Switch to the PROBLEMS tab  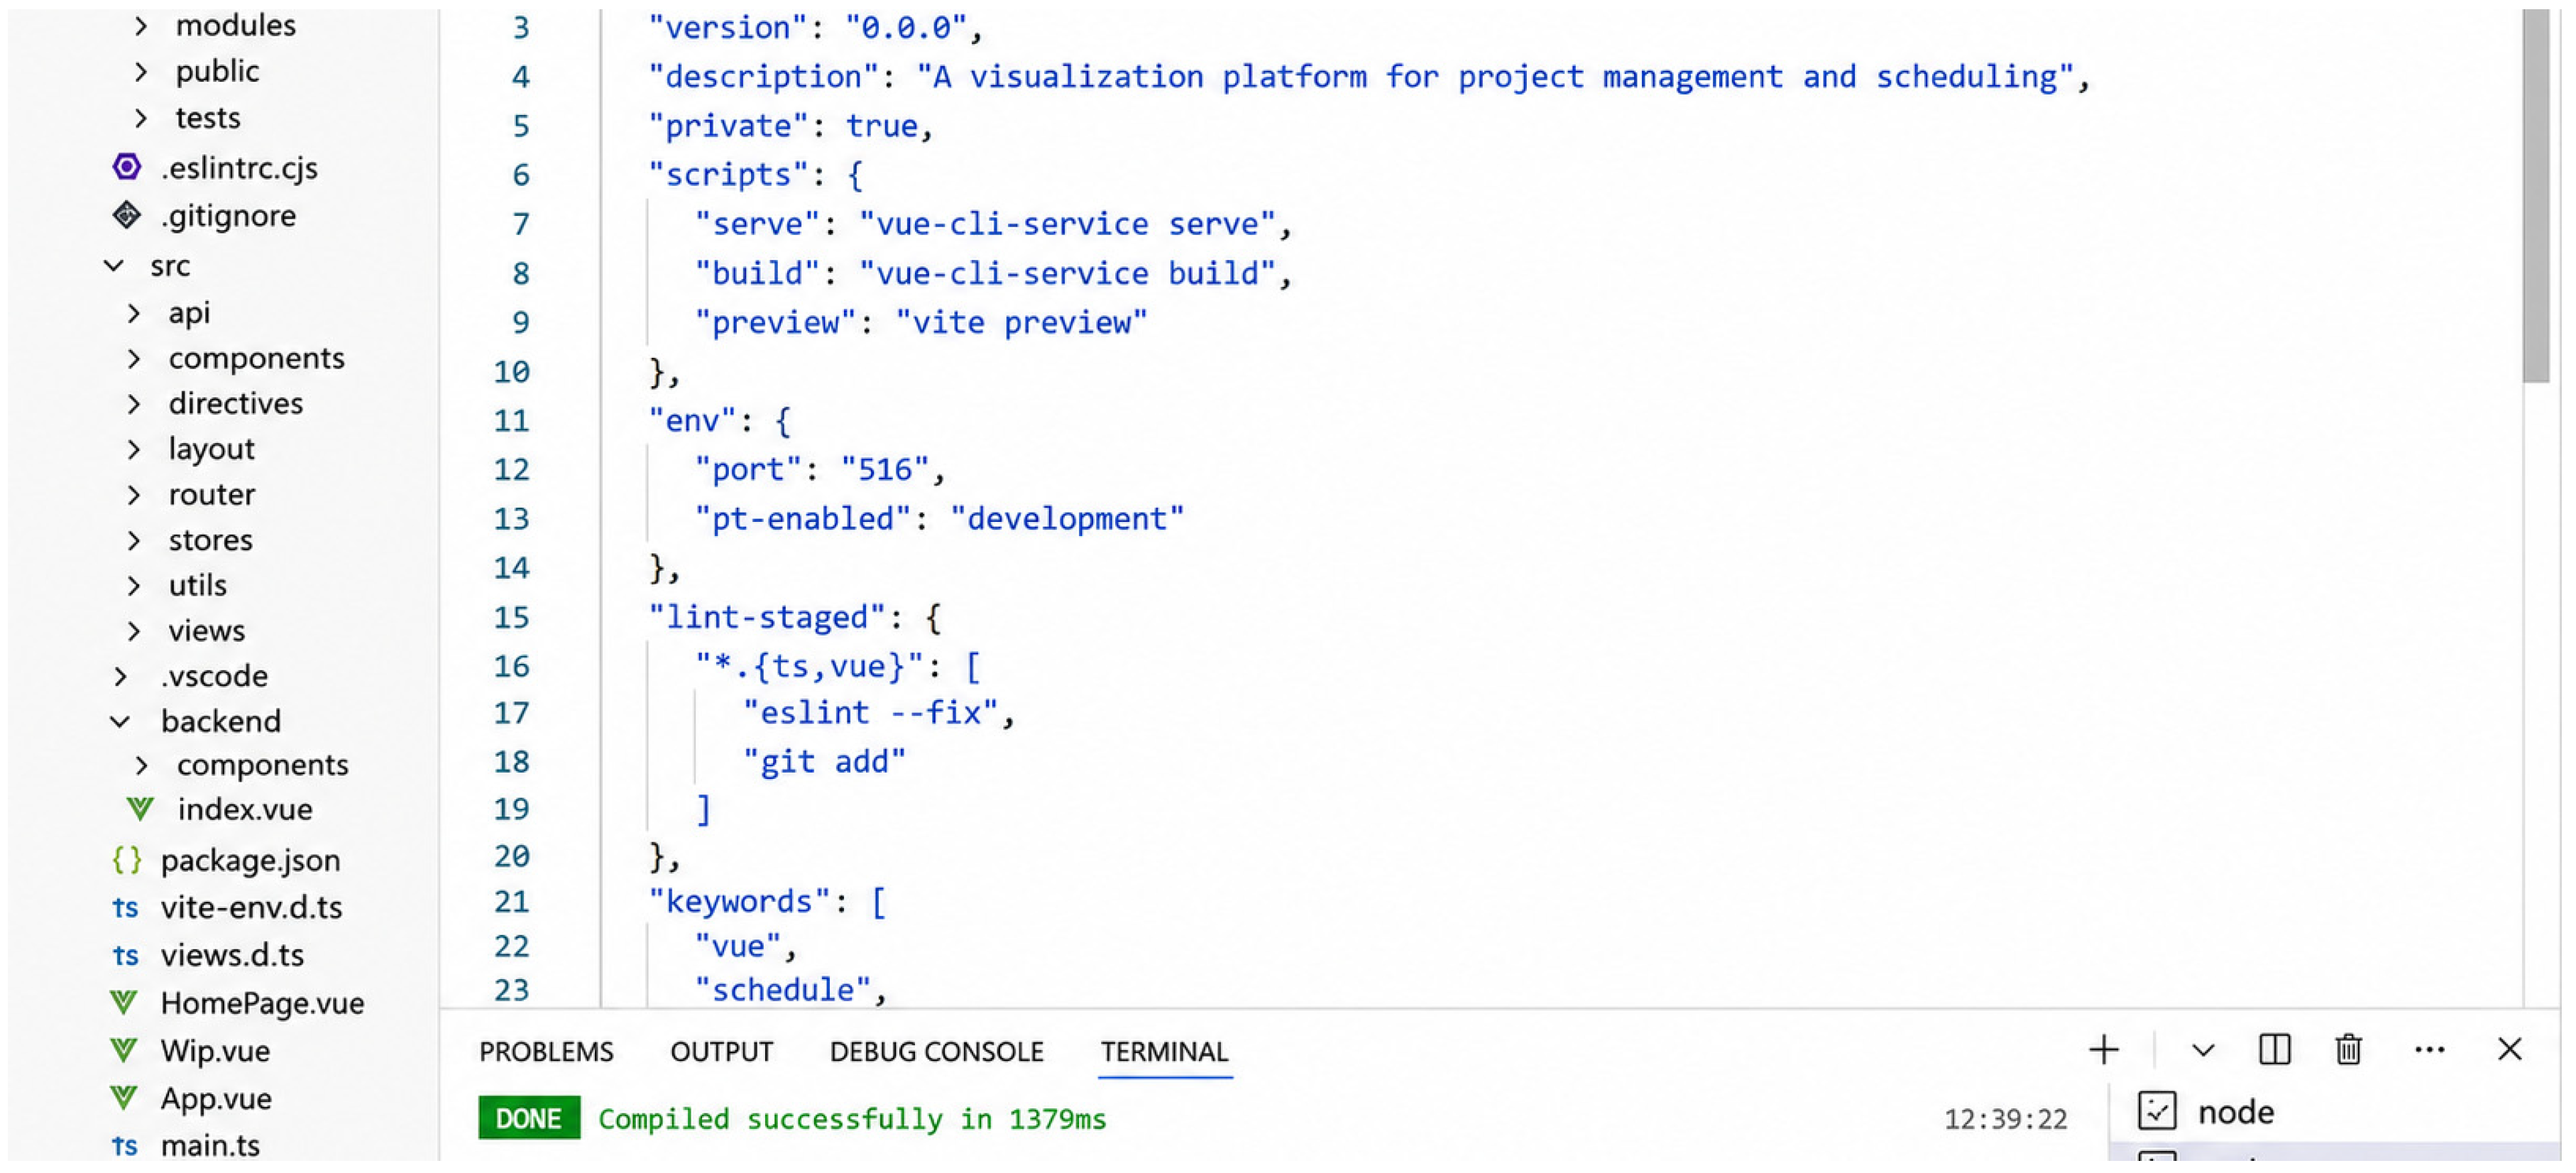pos(546,1052)
